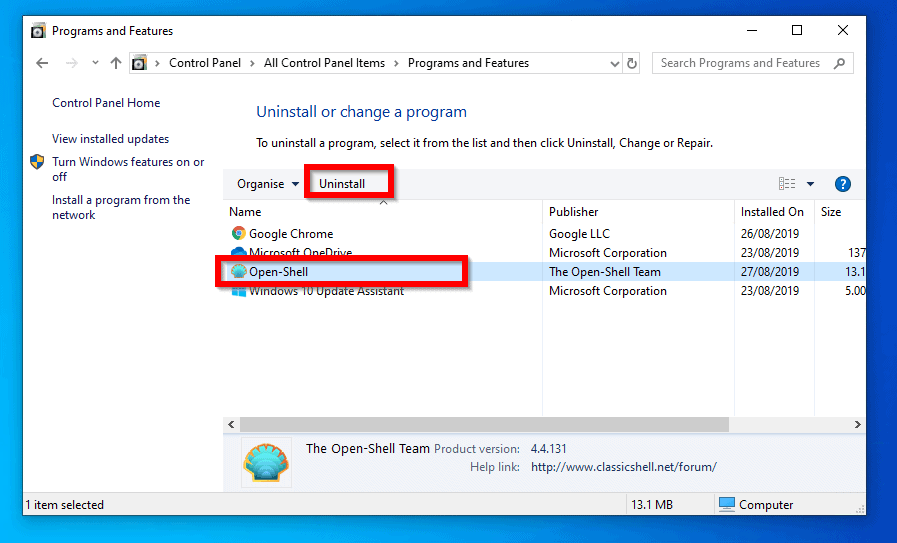897x543 pixels.
Task: Select Windows 10 Update Assistant entry
Action: tap(326, 291)
